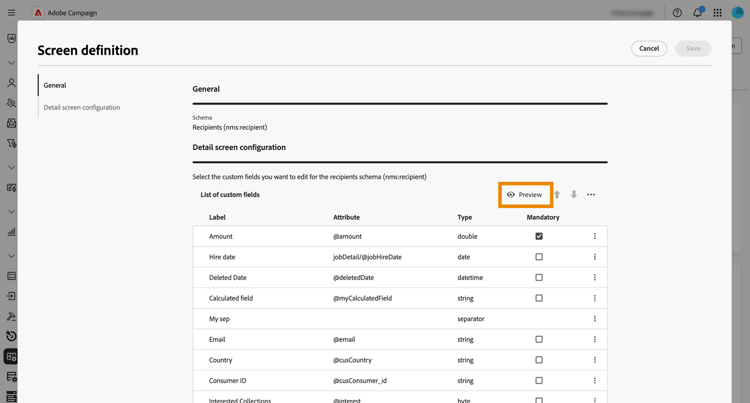The width and height of the screenshot is (750, 403).
Task: Open the help question mark icon
Action: [x=677, y=13]
